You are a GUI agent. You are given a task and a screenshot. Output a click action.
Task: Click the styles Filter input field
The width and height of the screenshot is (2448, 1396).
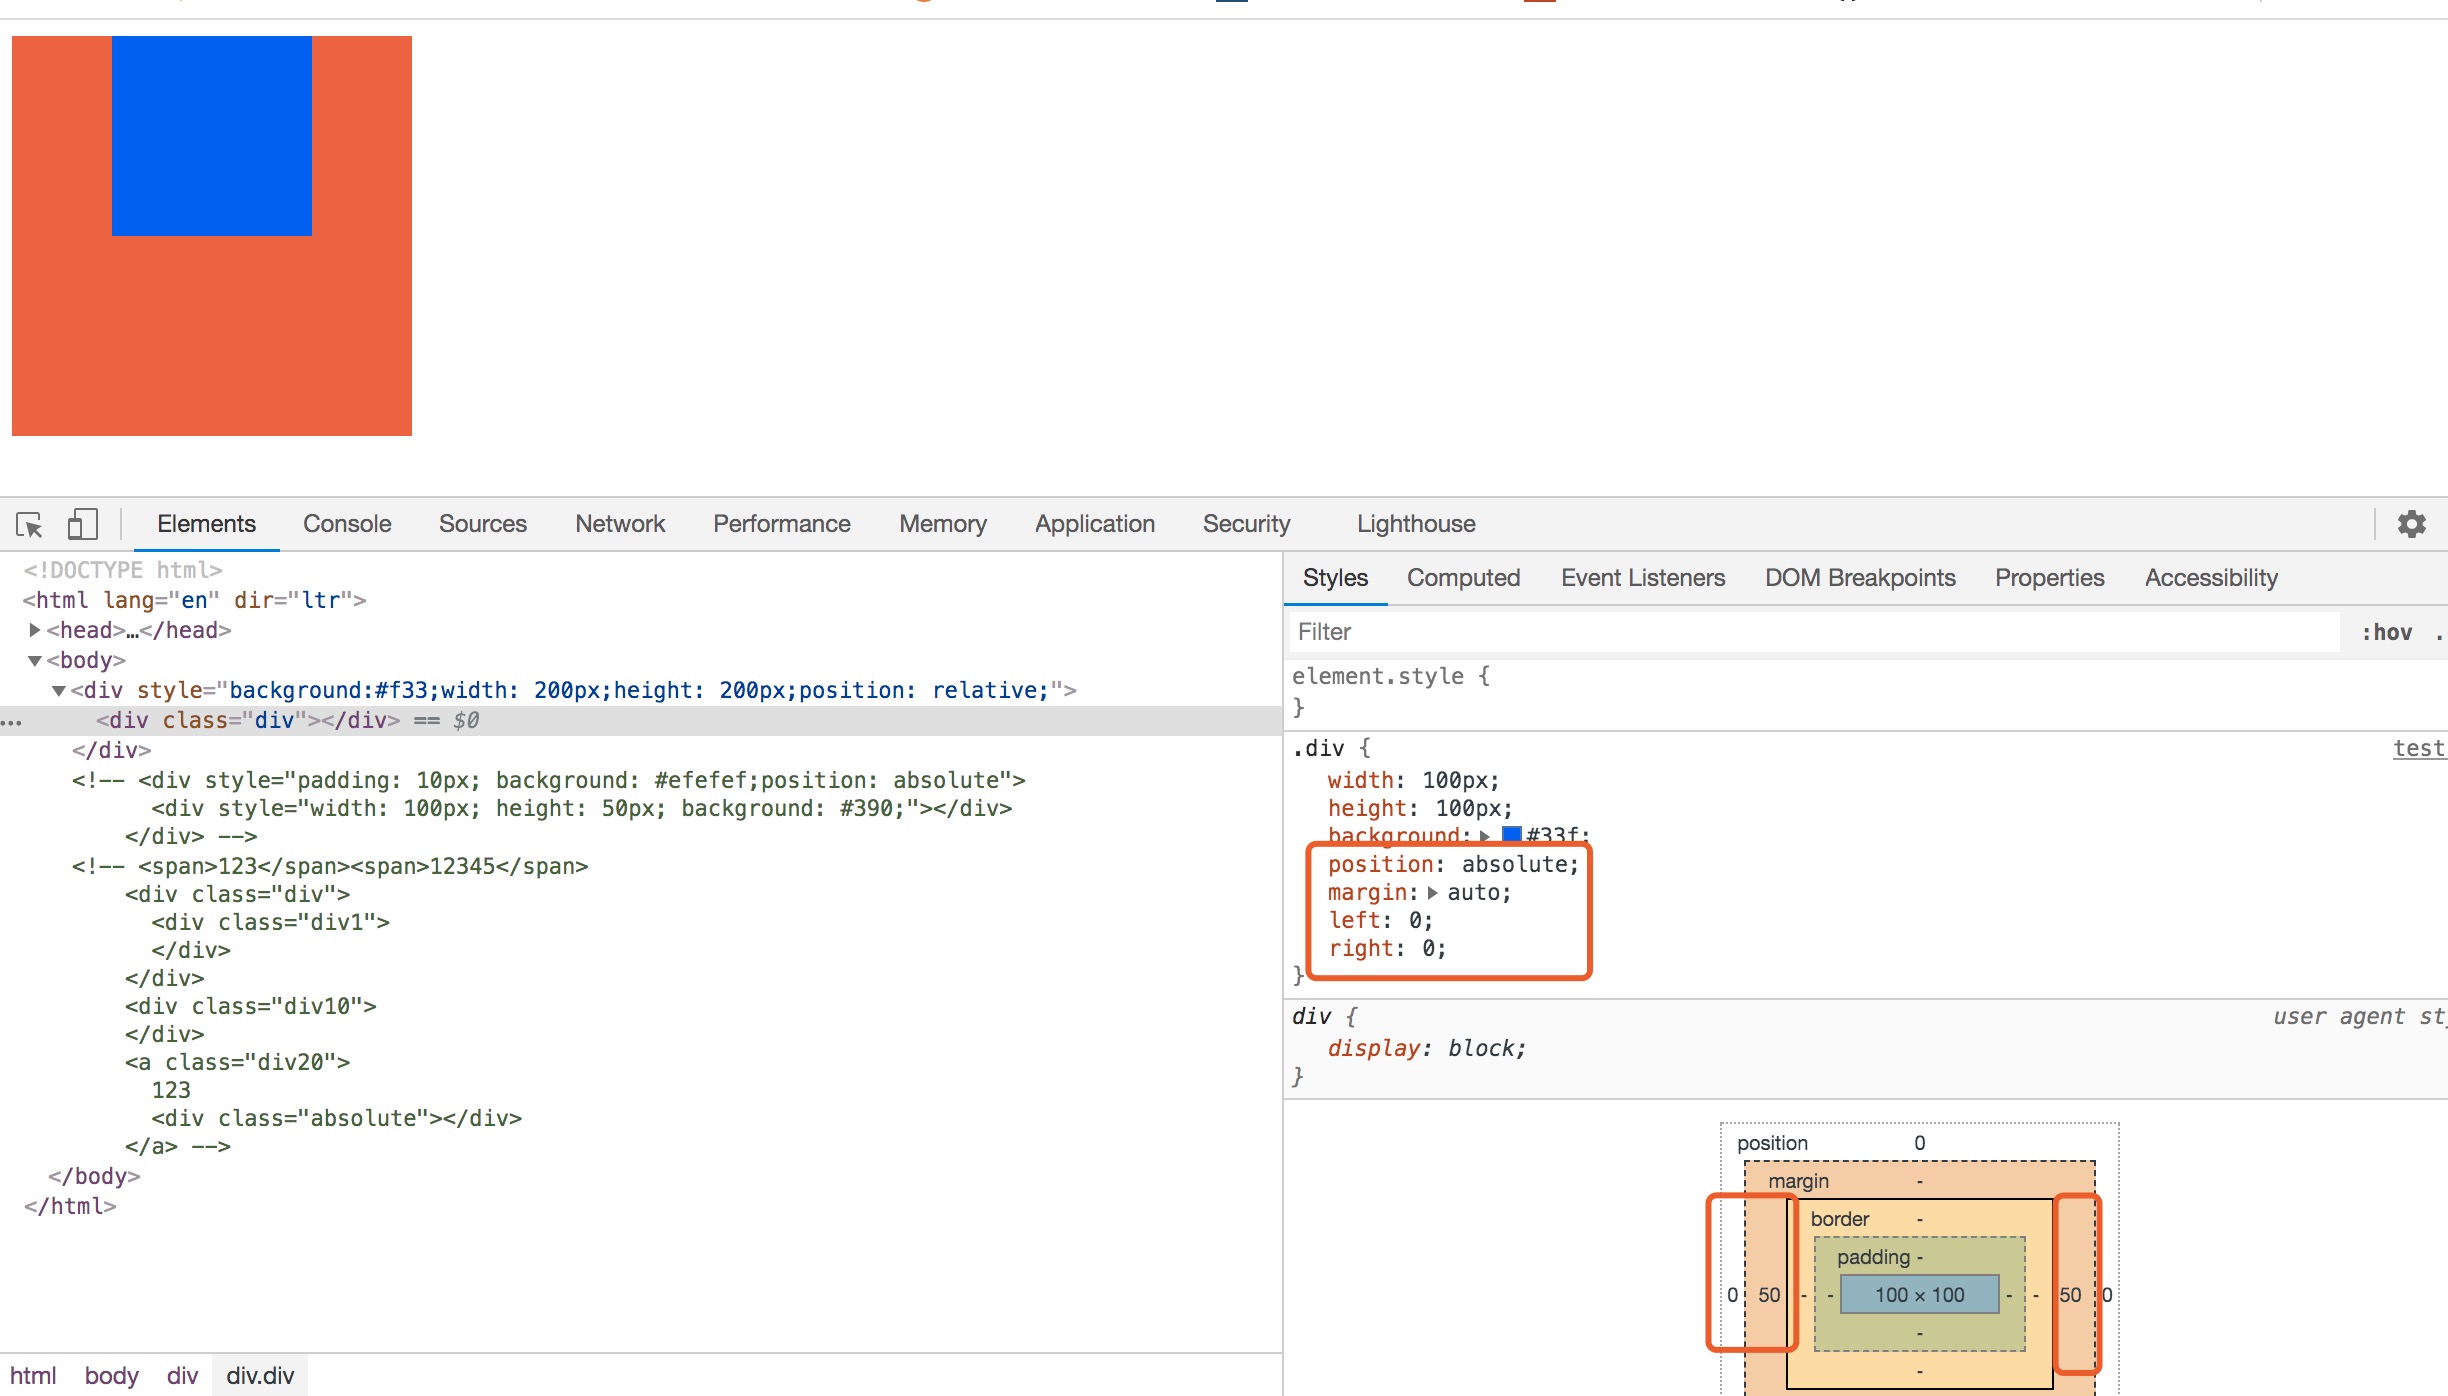(x=1815, y=632)
